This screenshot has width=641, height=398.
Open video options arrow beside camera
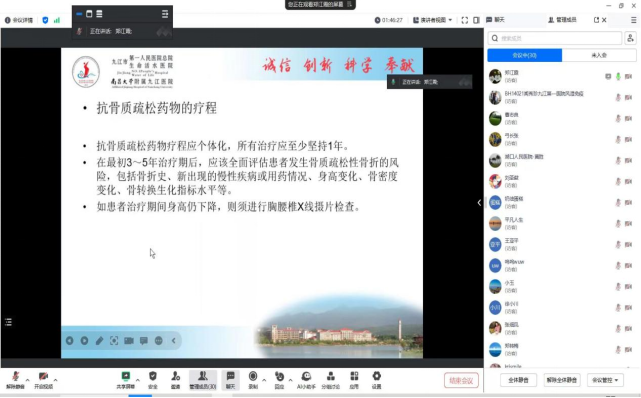tap(56, 380)
